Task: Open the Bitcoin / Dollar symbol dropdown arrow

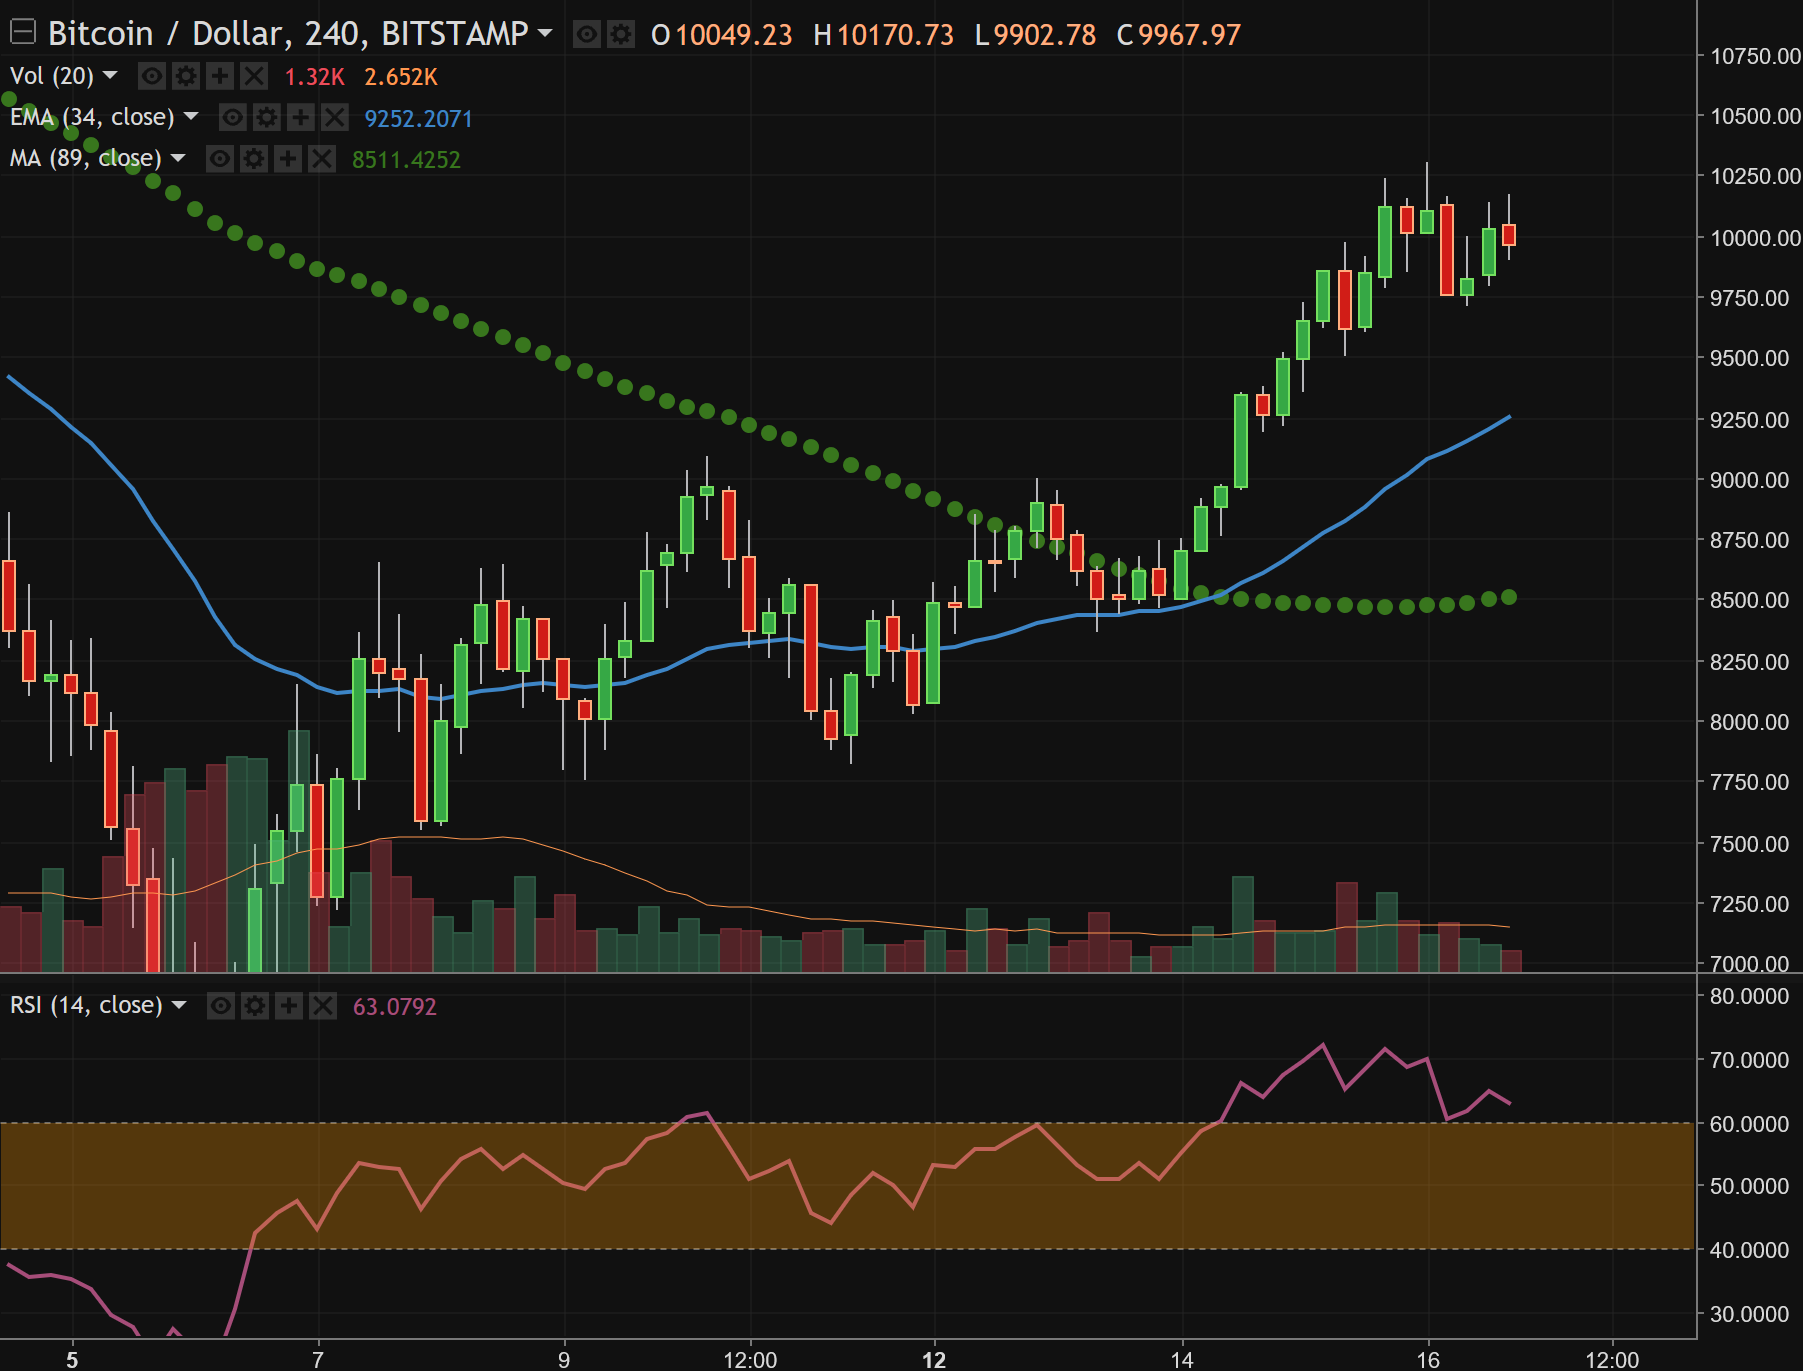Action: (x=545, y=33)
